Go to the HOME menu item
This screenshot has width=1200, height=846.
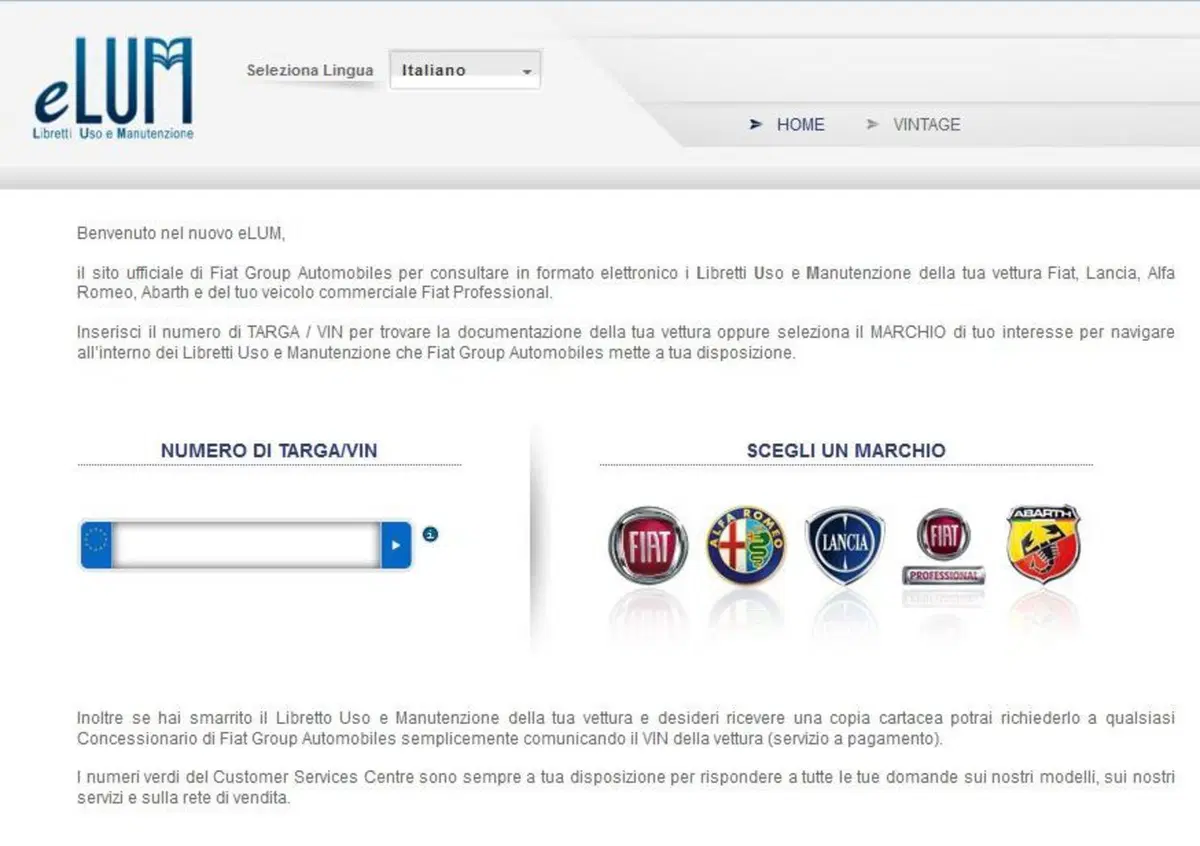click(x=800, y=124)
